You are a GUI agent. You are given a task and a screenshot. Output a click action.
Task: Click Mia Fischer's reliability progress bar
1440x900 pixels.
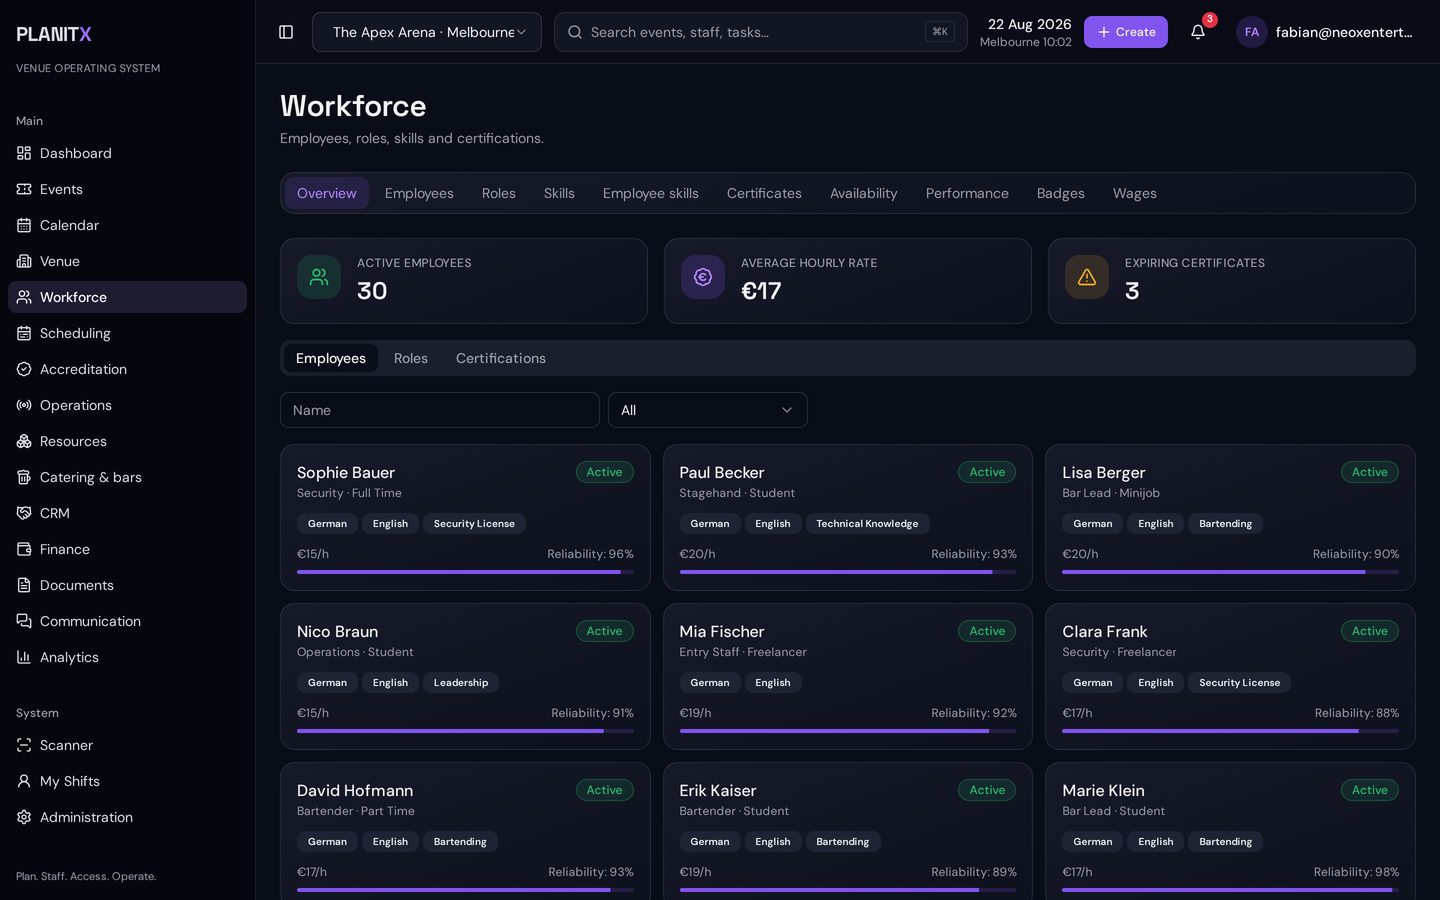tap(848, 731)
